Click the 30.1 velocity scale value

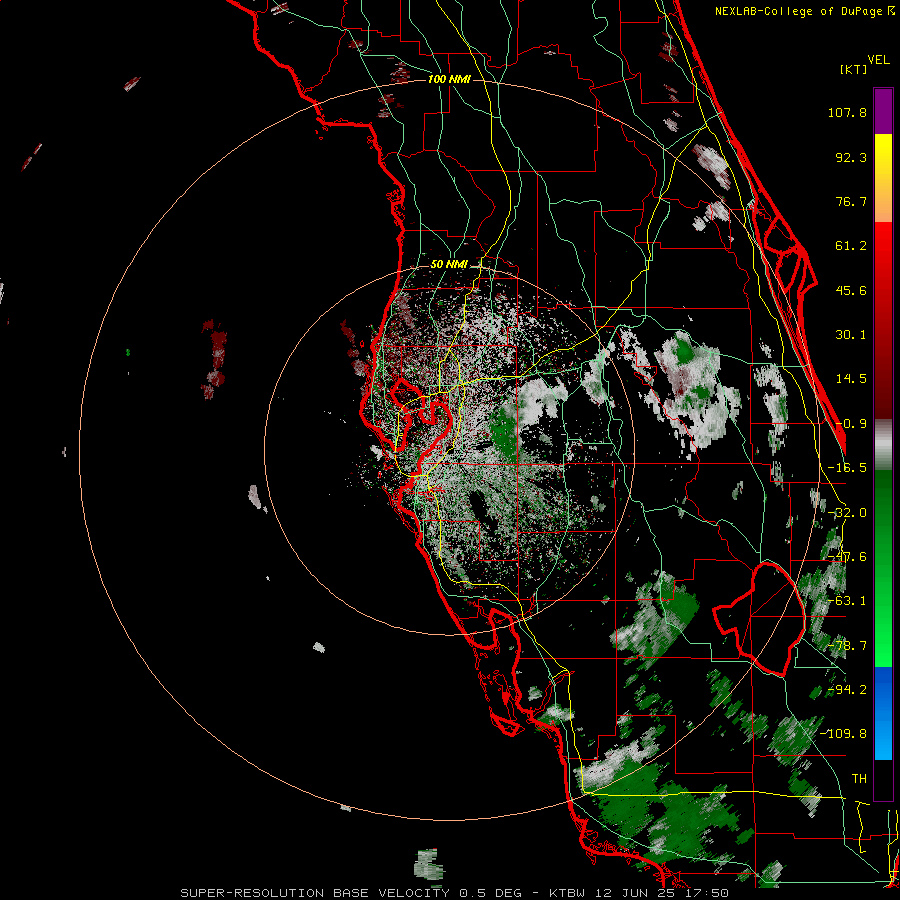tap(851, 335)
